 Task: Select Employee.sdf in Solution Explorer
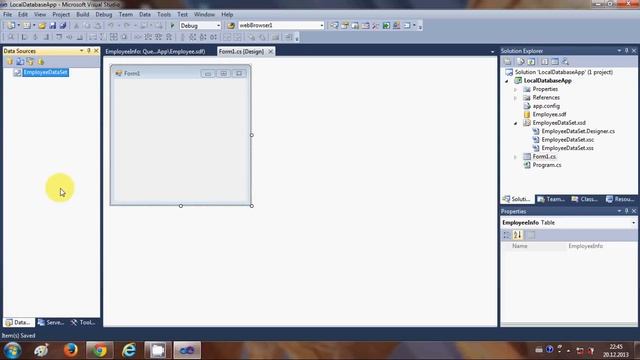pos(549,115)
